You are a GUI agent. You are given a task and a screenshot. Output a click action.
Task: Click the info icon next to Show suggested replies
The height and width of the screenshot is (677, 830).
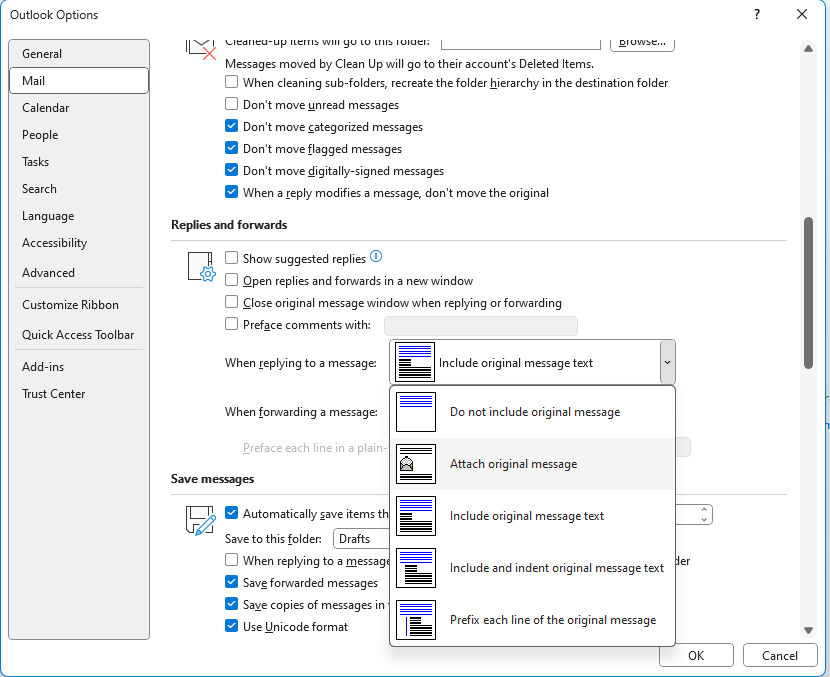point(376,257)
